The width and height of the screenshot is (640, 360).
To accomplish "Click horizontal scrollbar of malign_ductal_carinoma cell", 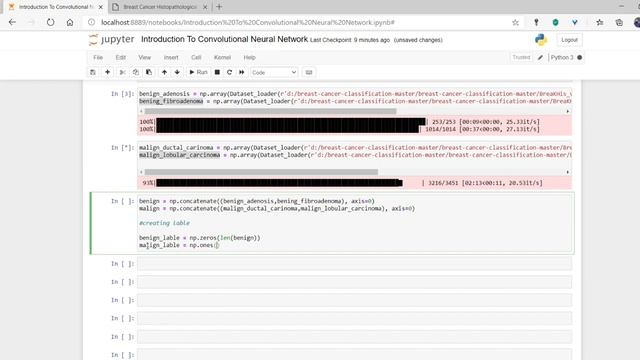I will [x=261, y=172].
